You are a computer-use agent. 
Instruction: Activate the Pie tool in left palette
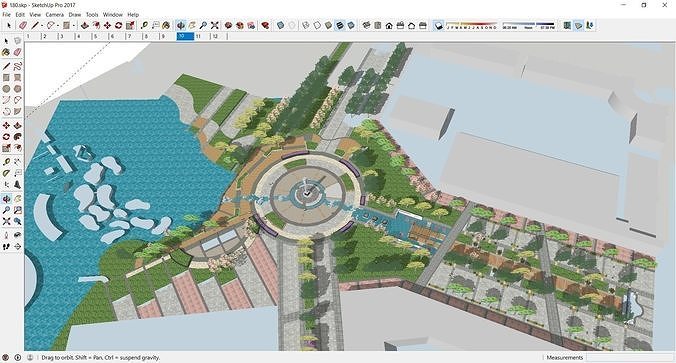pyautogui.click(x=17, y=111)
